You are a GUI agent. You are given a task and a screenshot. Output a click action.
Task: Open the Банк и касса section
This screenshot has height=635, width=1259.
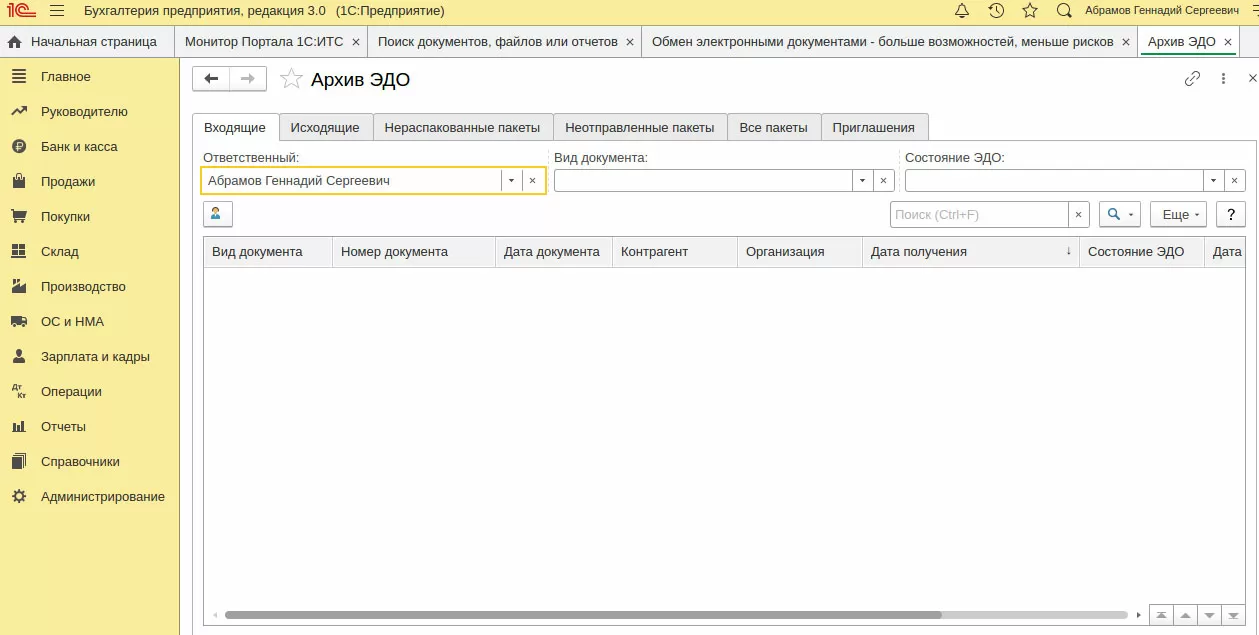[89, 147]
